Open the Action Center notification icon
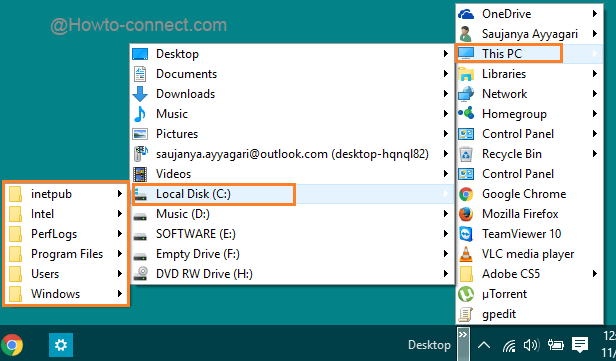616x361 pixels. tap(579, 345)
